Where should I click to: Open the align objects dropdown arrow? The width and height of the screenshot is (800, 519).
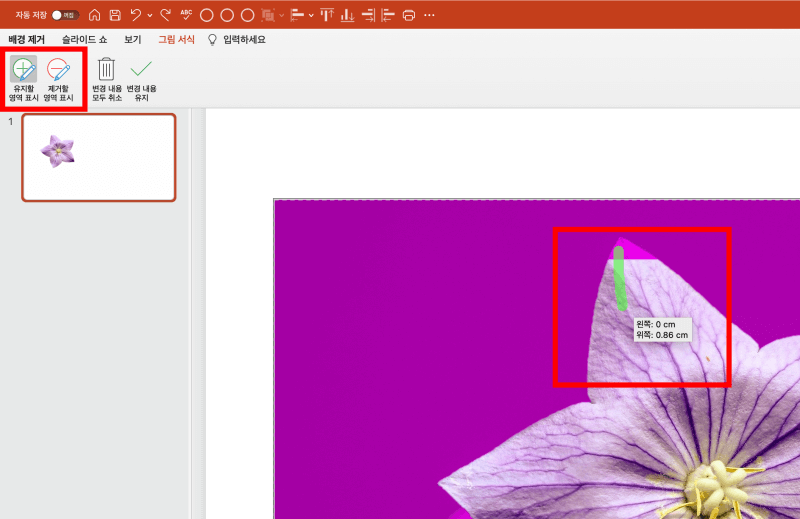click(311, 16)
